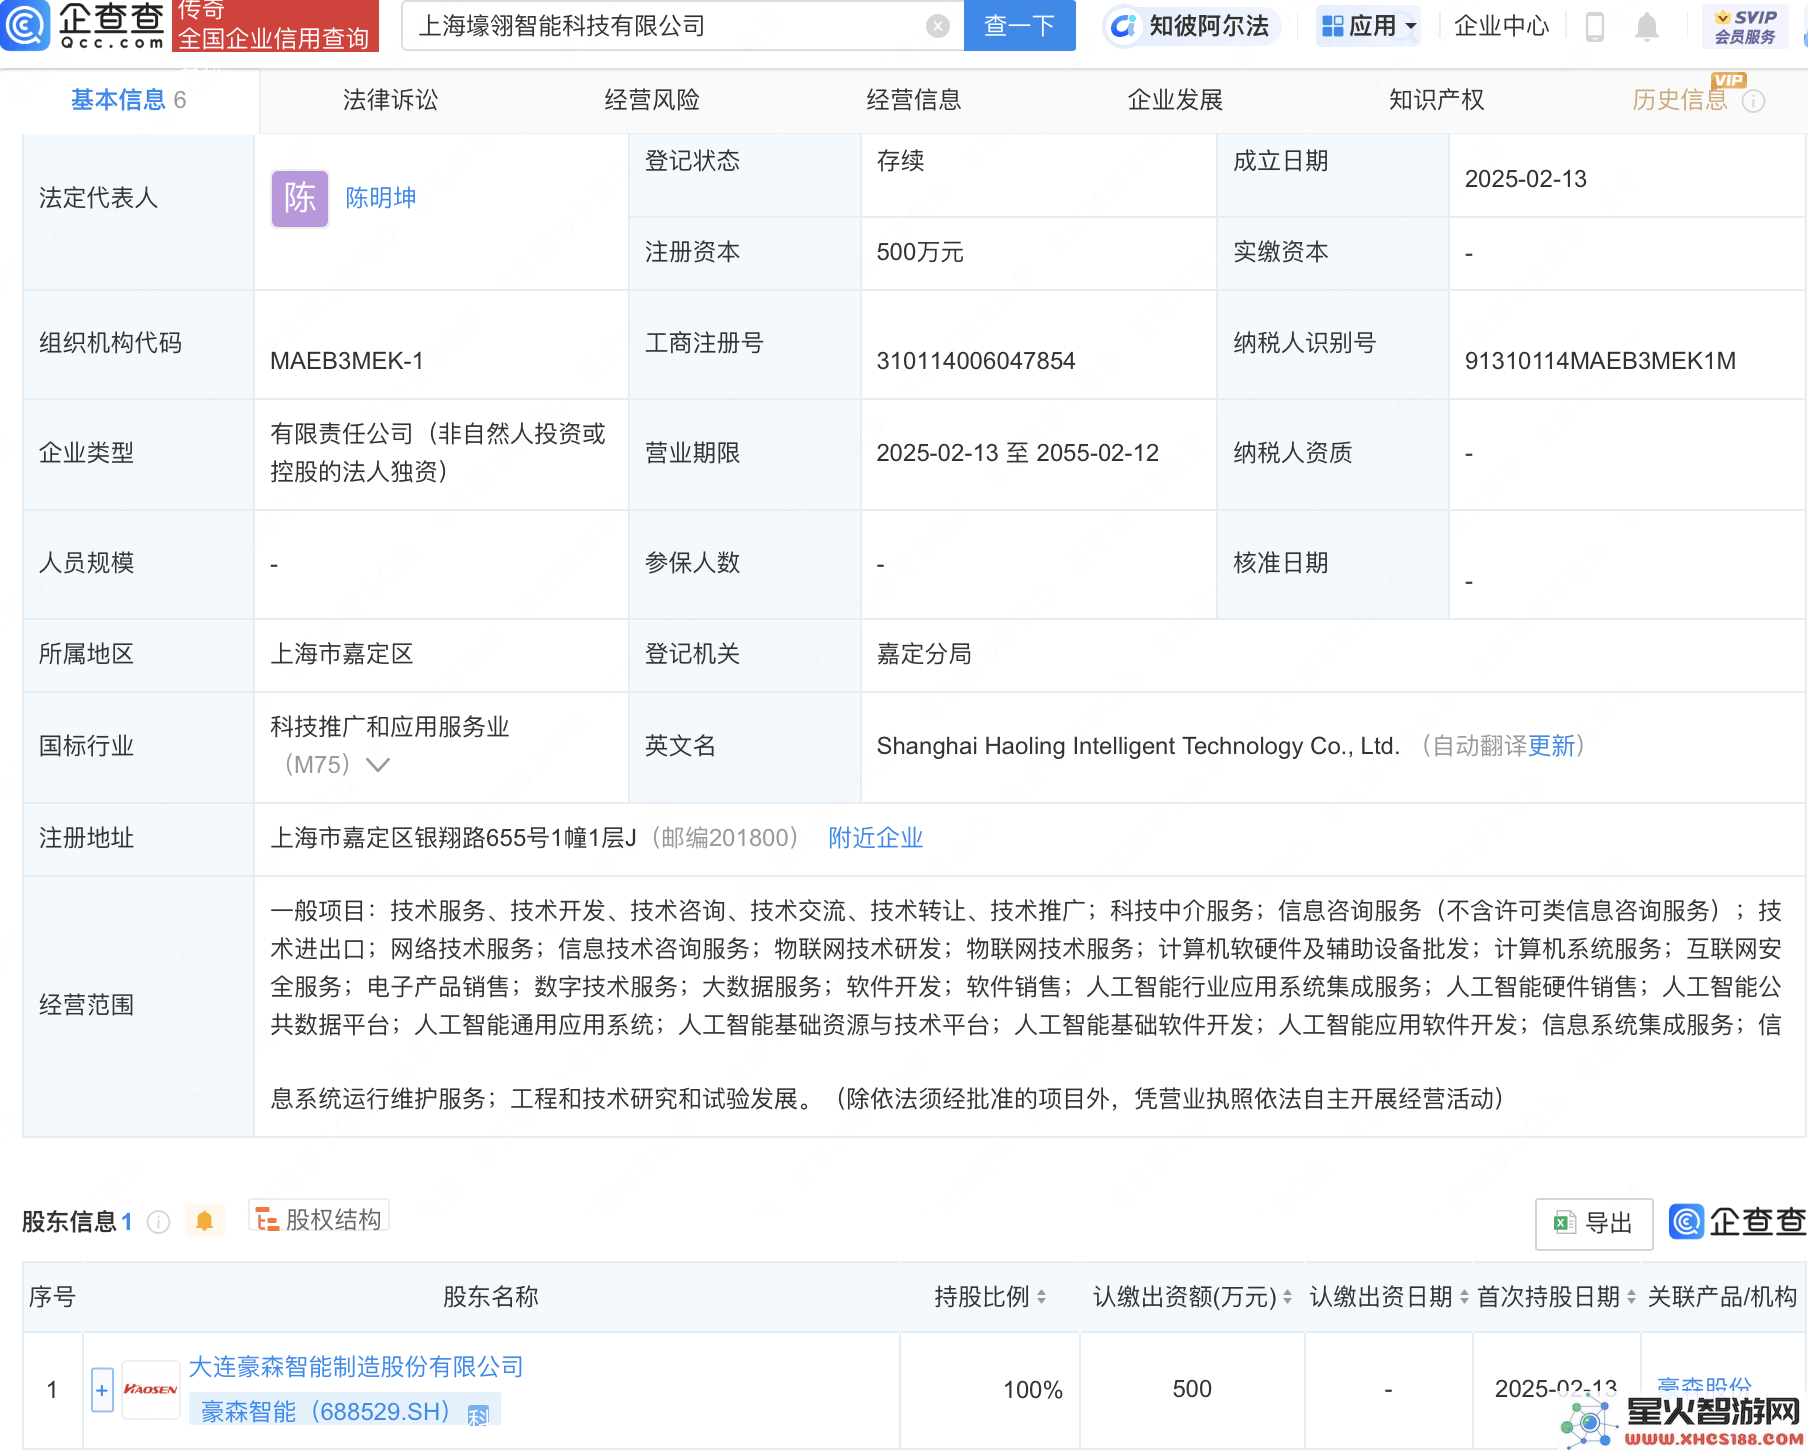Open 附近企业 link
Screen dimensions: 1808x1452
(875, 838)
